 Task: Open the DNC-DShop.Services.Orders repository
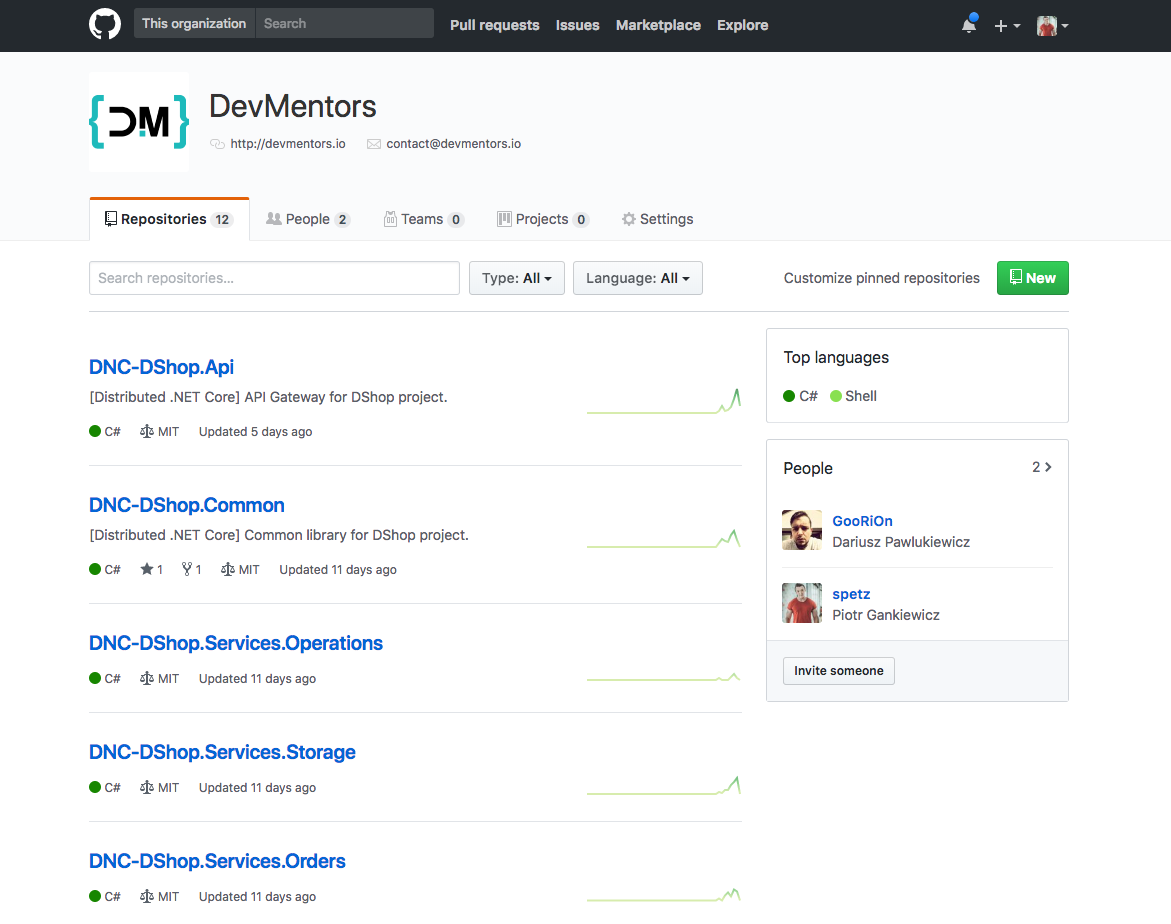217,861
